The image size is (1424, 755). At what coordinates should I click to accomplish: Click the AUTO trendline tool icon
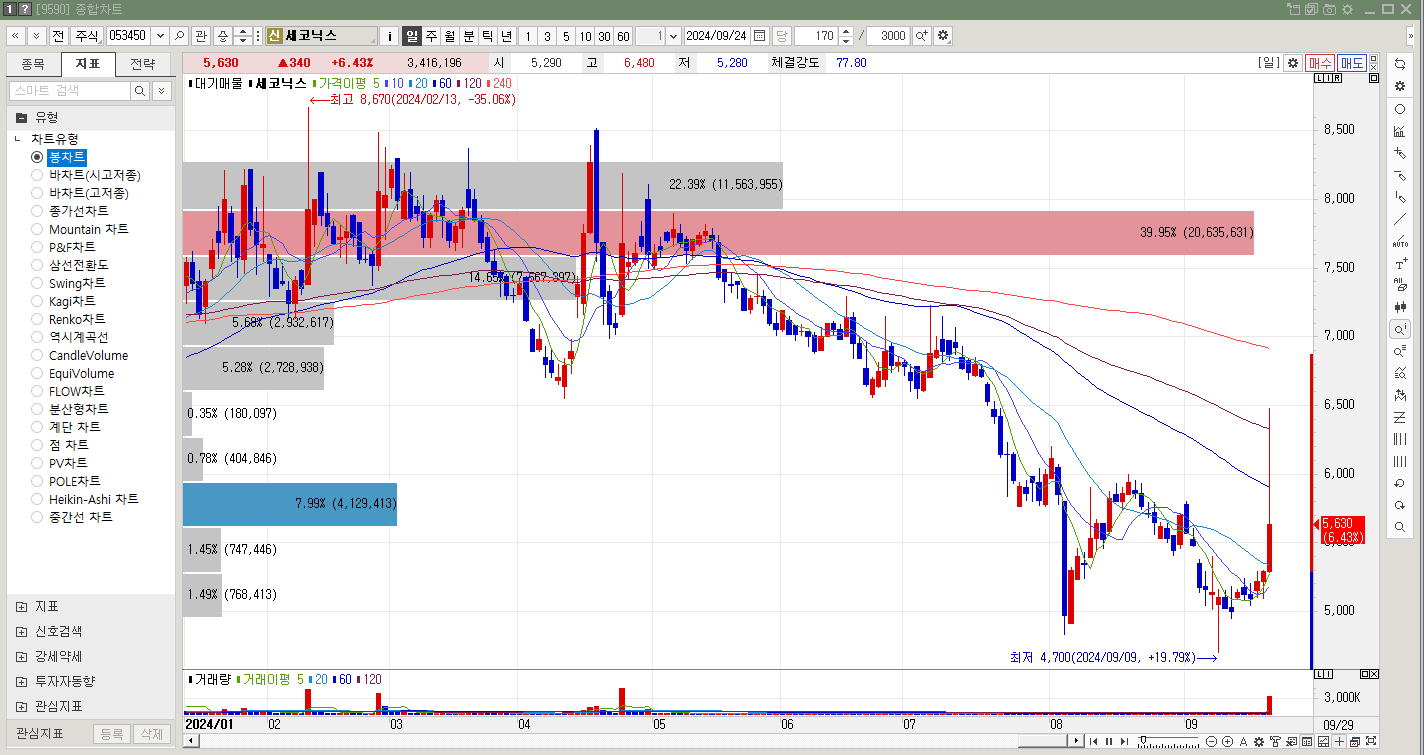click(1400, 241)
